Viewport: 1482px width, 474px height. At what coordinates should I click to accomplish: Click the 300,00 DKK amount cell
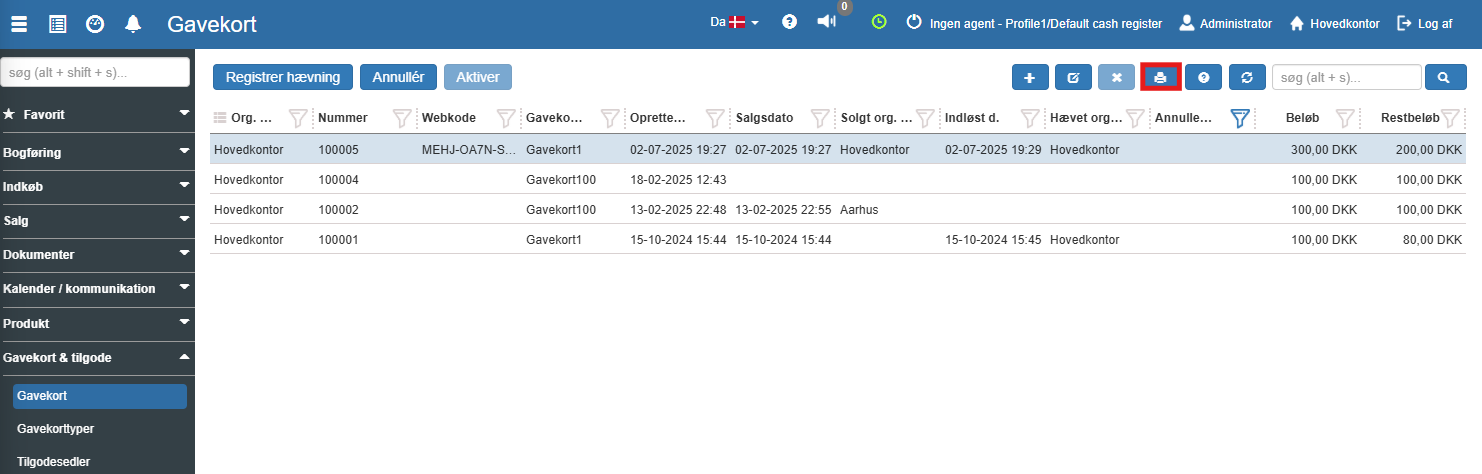(1324, 150)
